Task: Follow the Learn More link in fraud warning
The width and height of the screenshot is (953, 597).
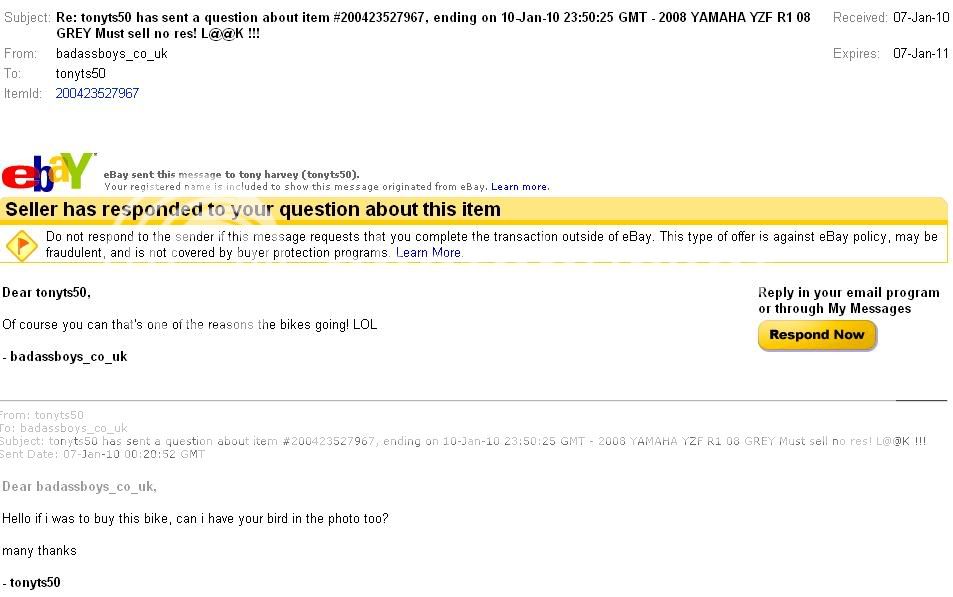Action: pyautogui.click(x=428, y=253)
